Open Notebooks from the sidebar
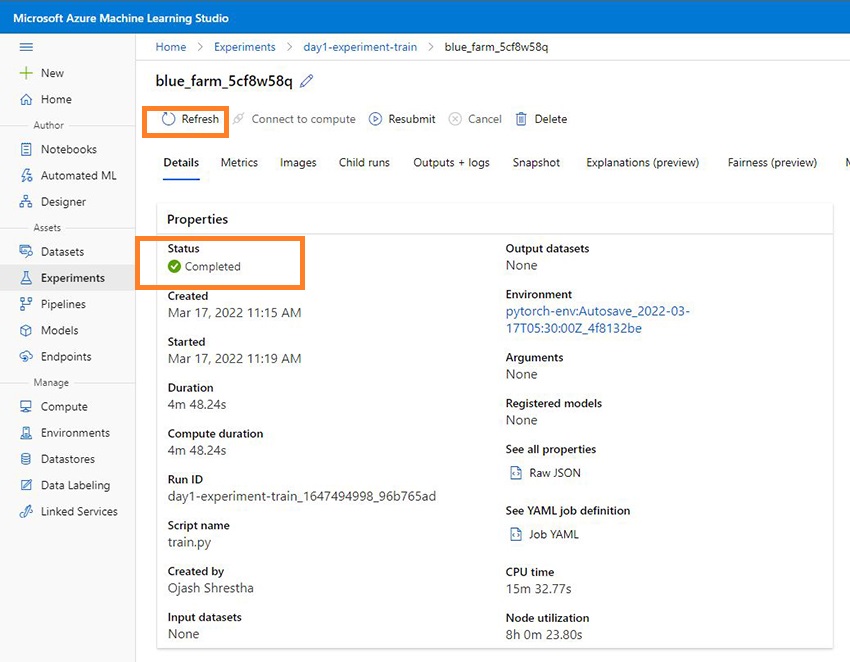850x662 pixels. (68, 149)
